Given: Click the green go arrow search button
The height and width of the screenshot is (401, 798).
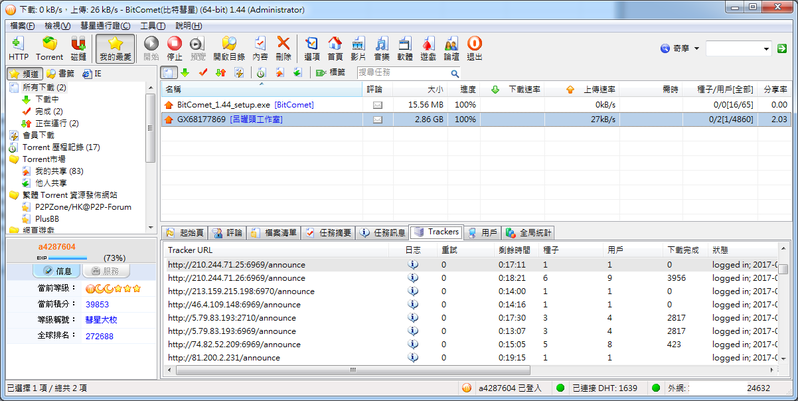Looking at the screenshot, I should 782,48.
